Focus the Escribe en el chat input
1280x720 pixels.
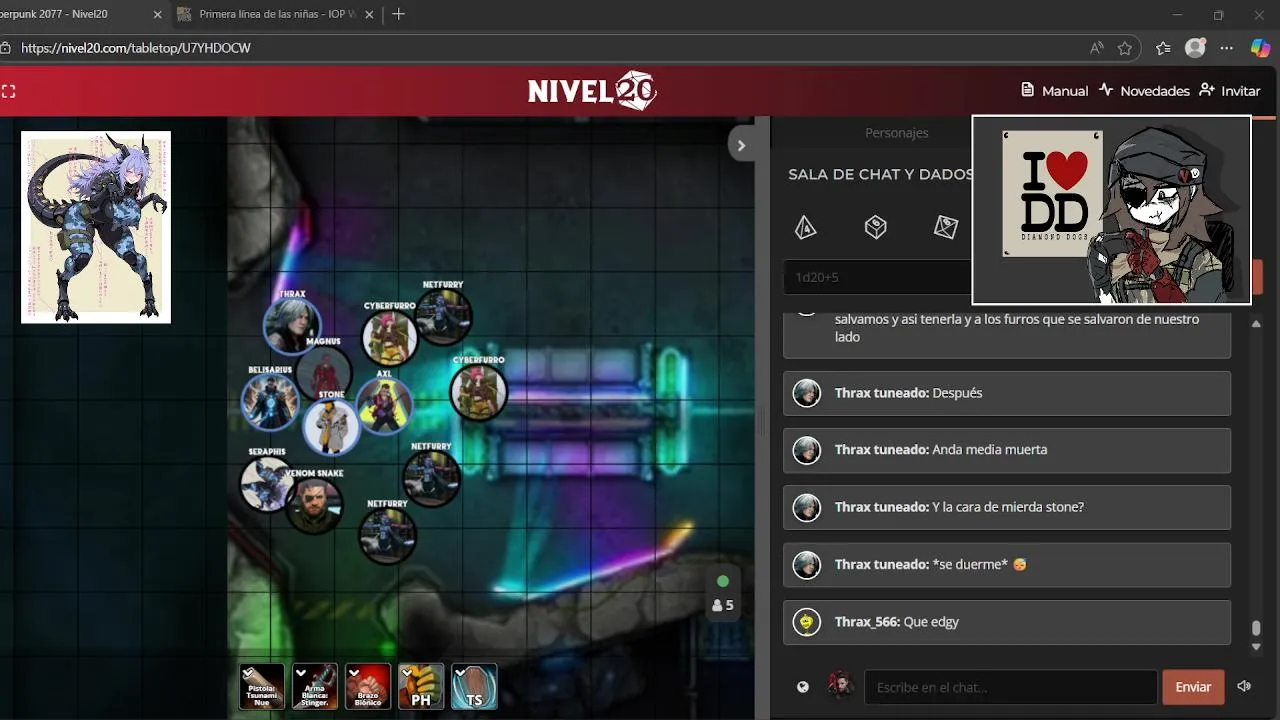coord(1011,687)
